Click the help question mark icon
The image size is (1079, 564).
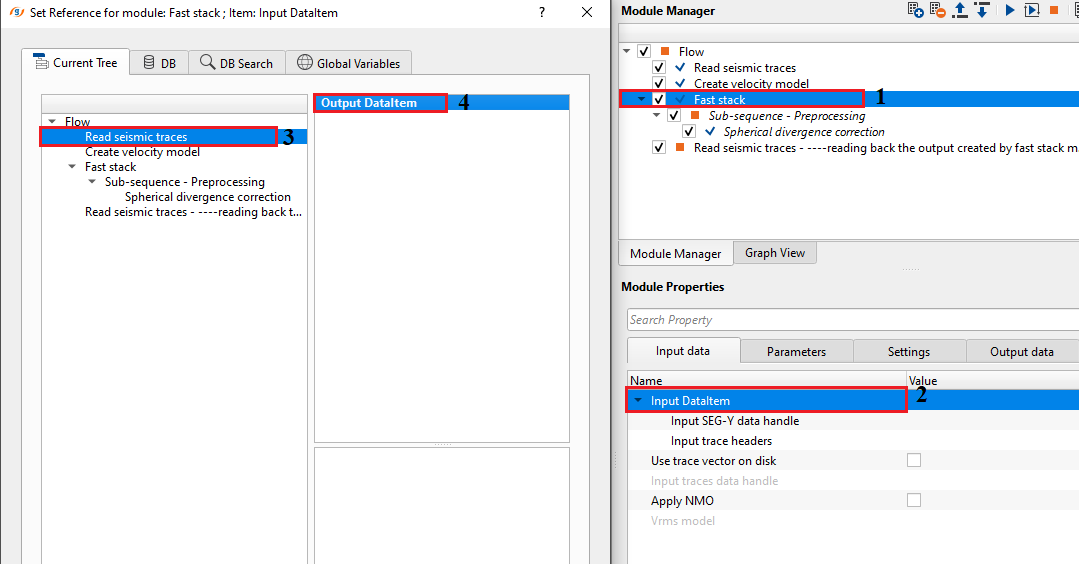(541, 12)
